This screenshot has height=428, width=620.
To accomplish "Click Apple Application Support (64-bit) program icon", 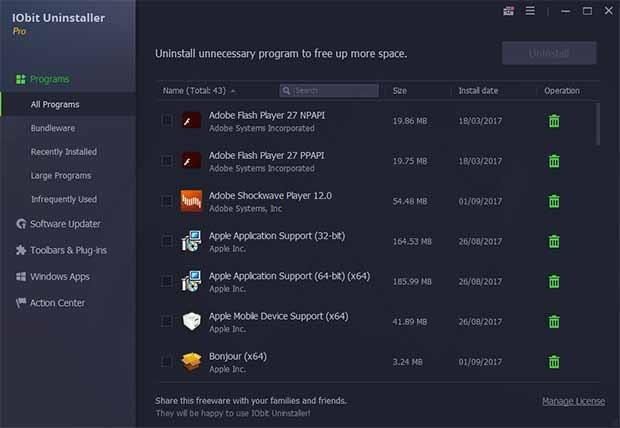I will [191, 281].
